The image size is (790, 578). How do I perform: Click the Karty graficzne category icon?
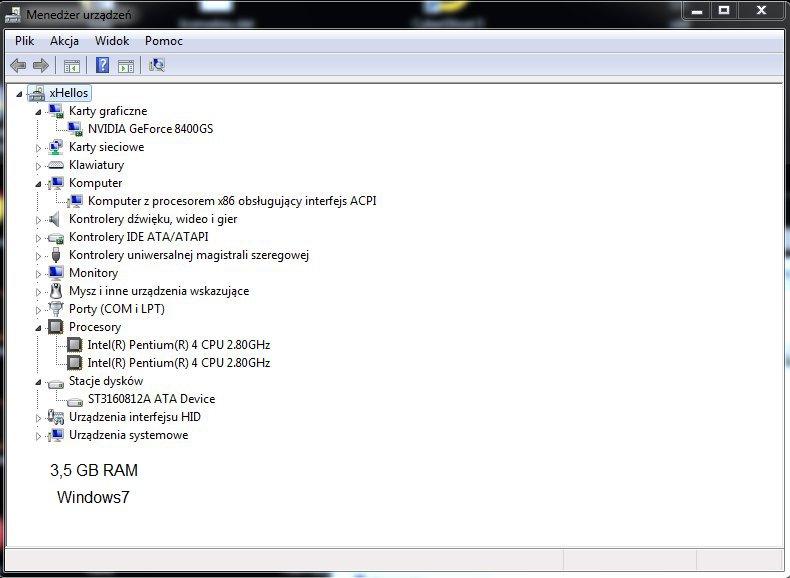click(56, 111)
